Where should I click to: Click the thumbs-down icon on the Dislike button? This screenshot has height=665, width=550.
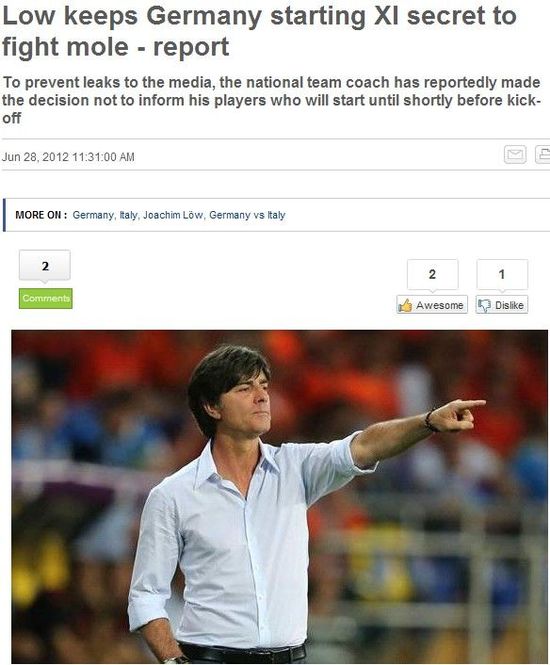[x=484, y=305]
